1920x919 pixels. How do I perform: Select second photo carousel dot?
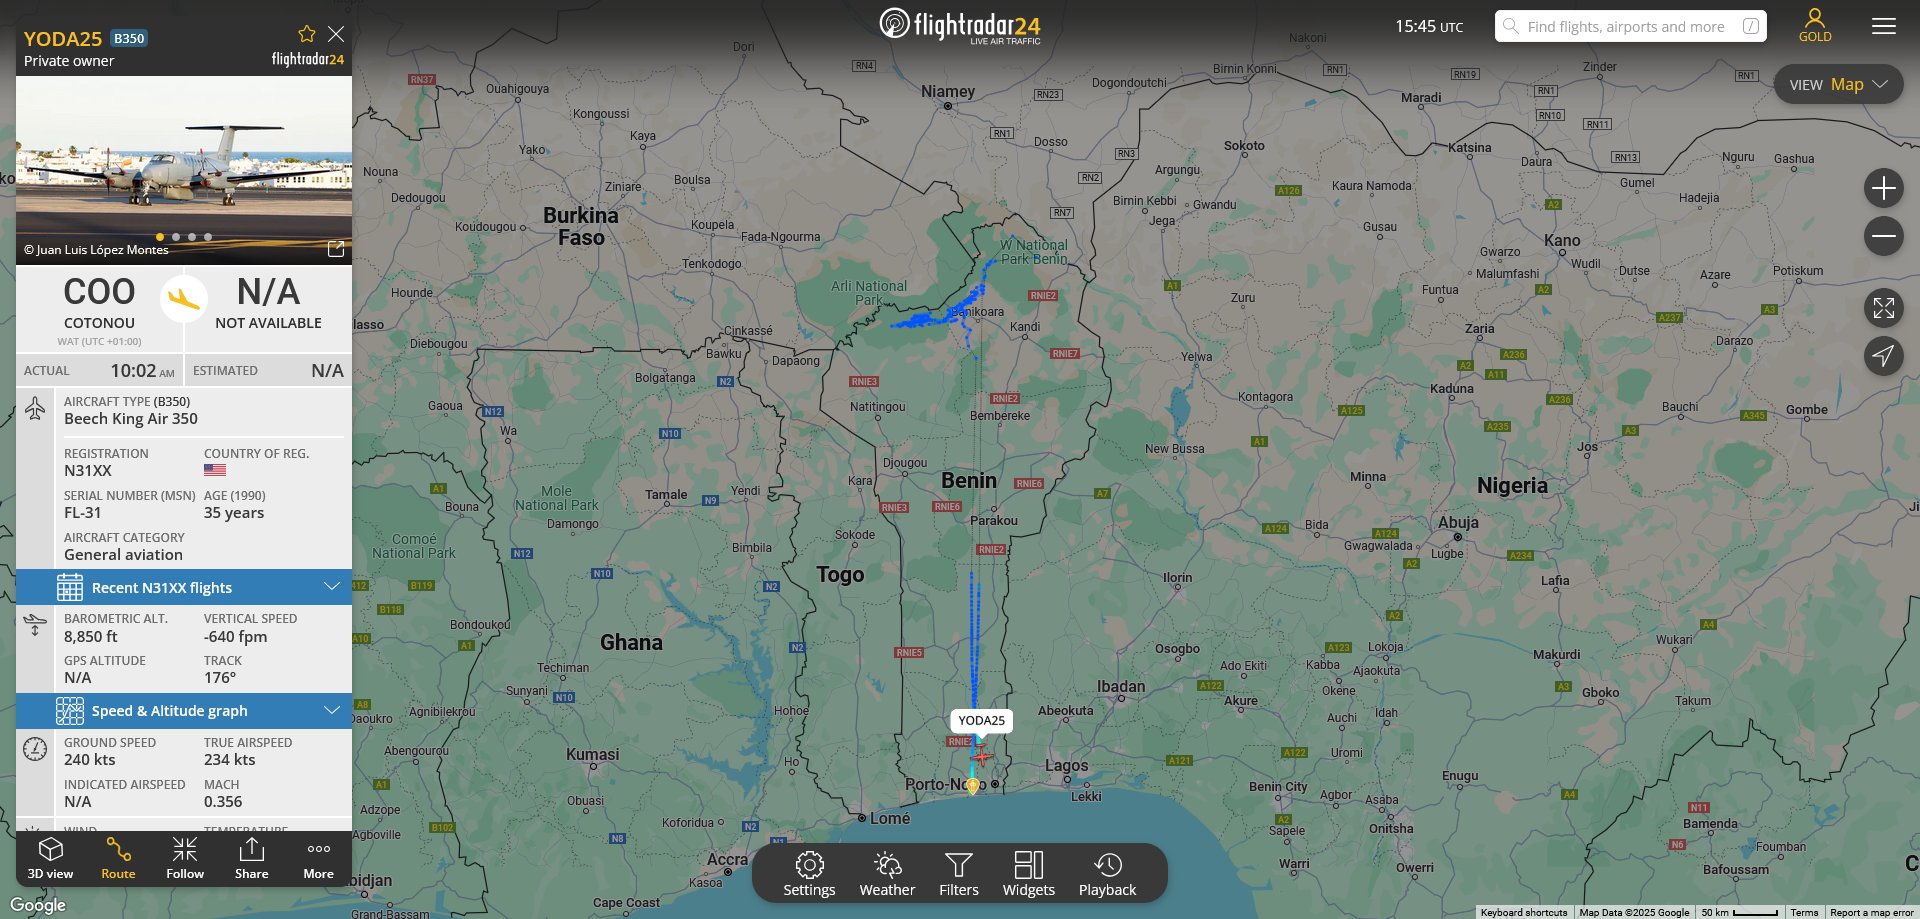[x=176, y=237]
